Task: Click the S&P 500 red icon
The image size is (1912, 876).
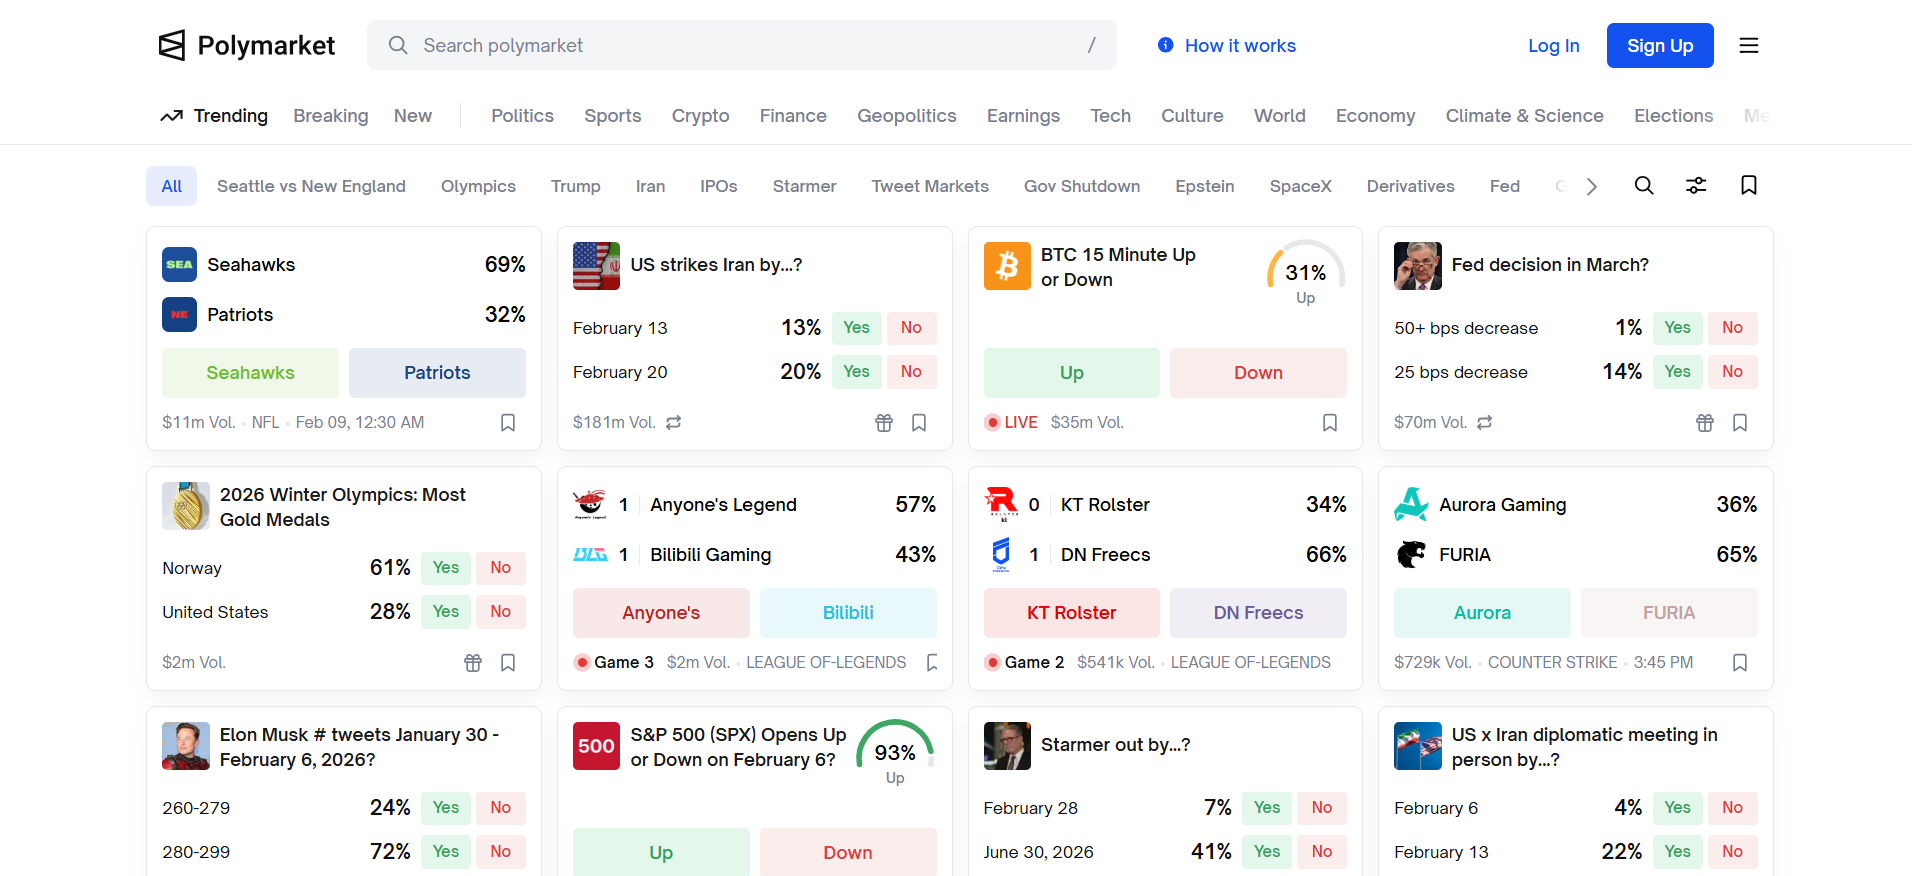Action: [596, 746]
